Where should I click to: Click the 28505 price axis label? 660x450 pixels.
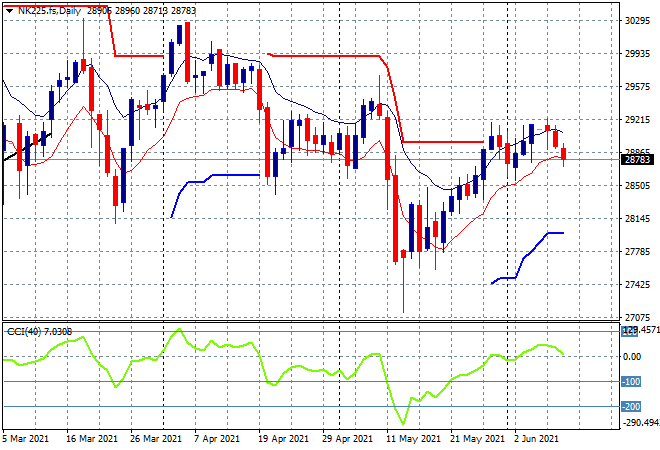point(637,186)
